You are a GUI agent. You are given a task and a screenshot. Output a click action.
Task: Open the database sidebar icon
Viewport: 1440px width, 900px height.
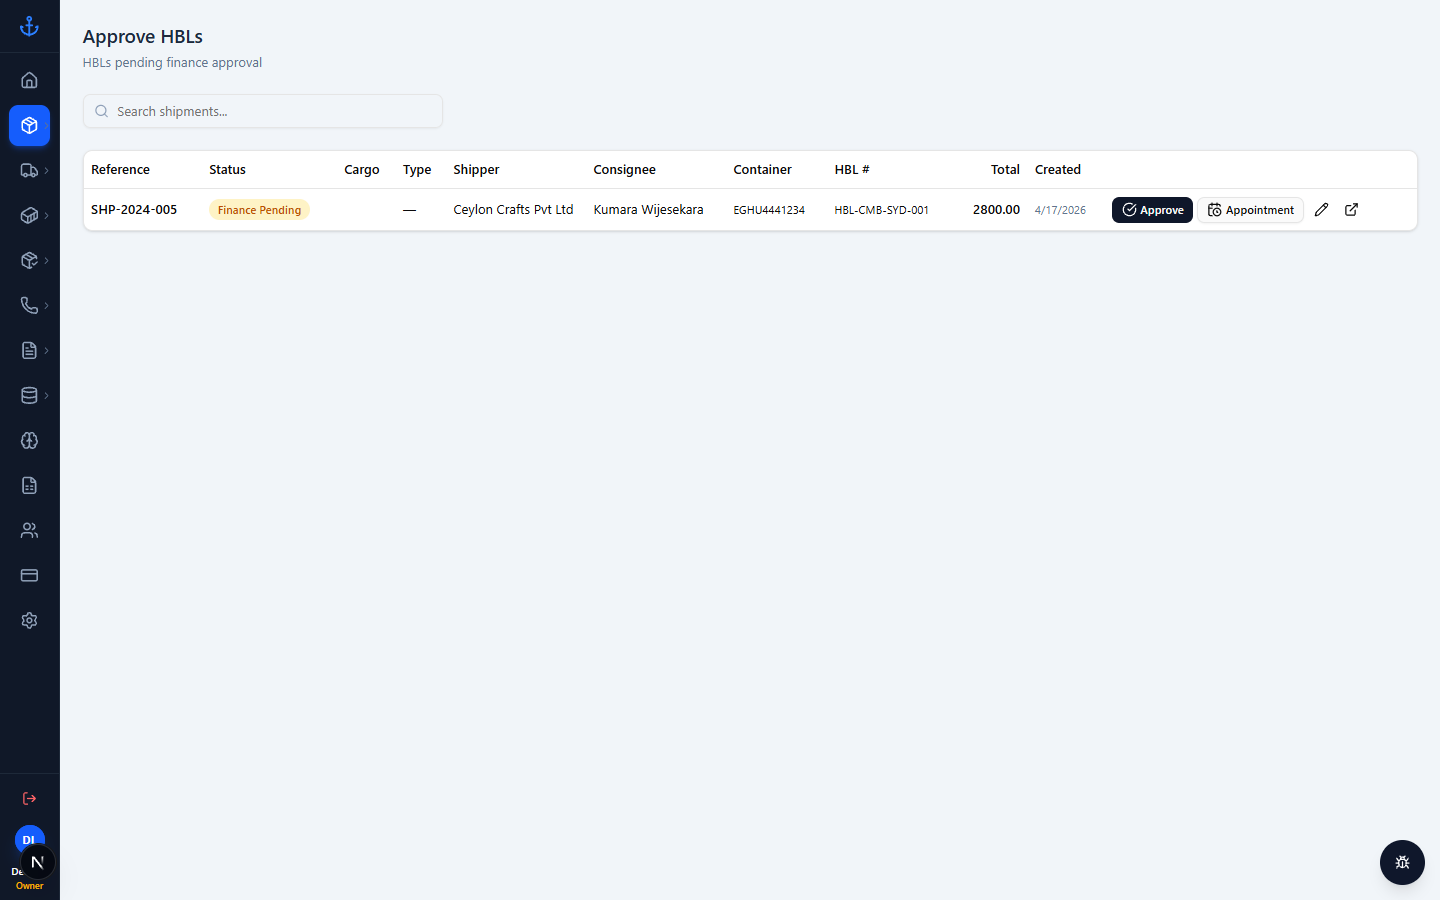click(29, 395)
